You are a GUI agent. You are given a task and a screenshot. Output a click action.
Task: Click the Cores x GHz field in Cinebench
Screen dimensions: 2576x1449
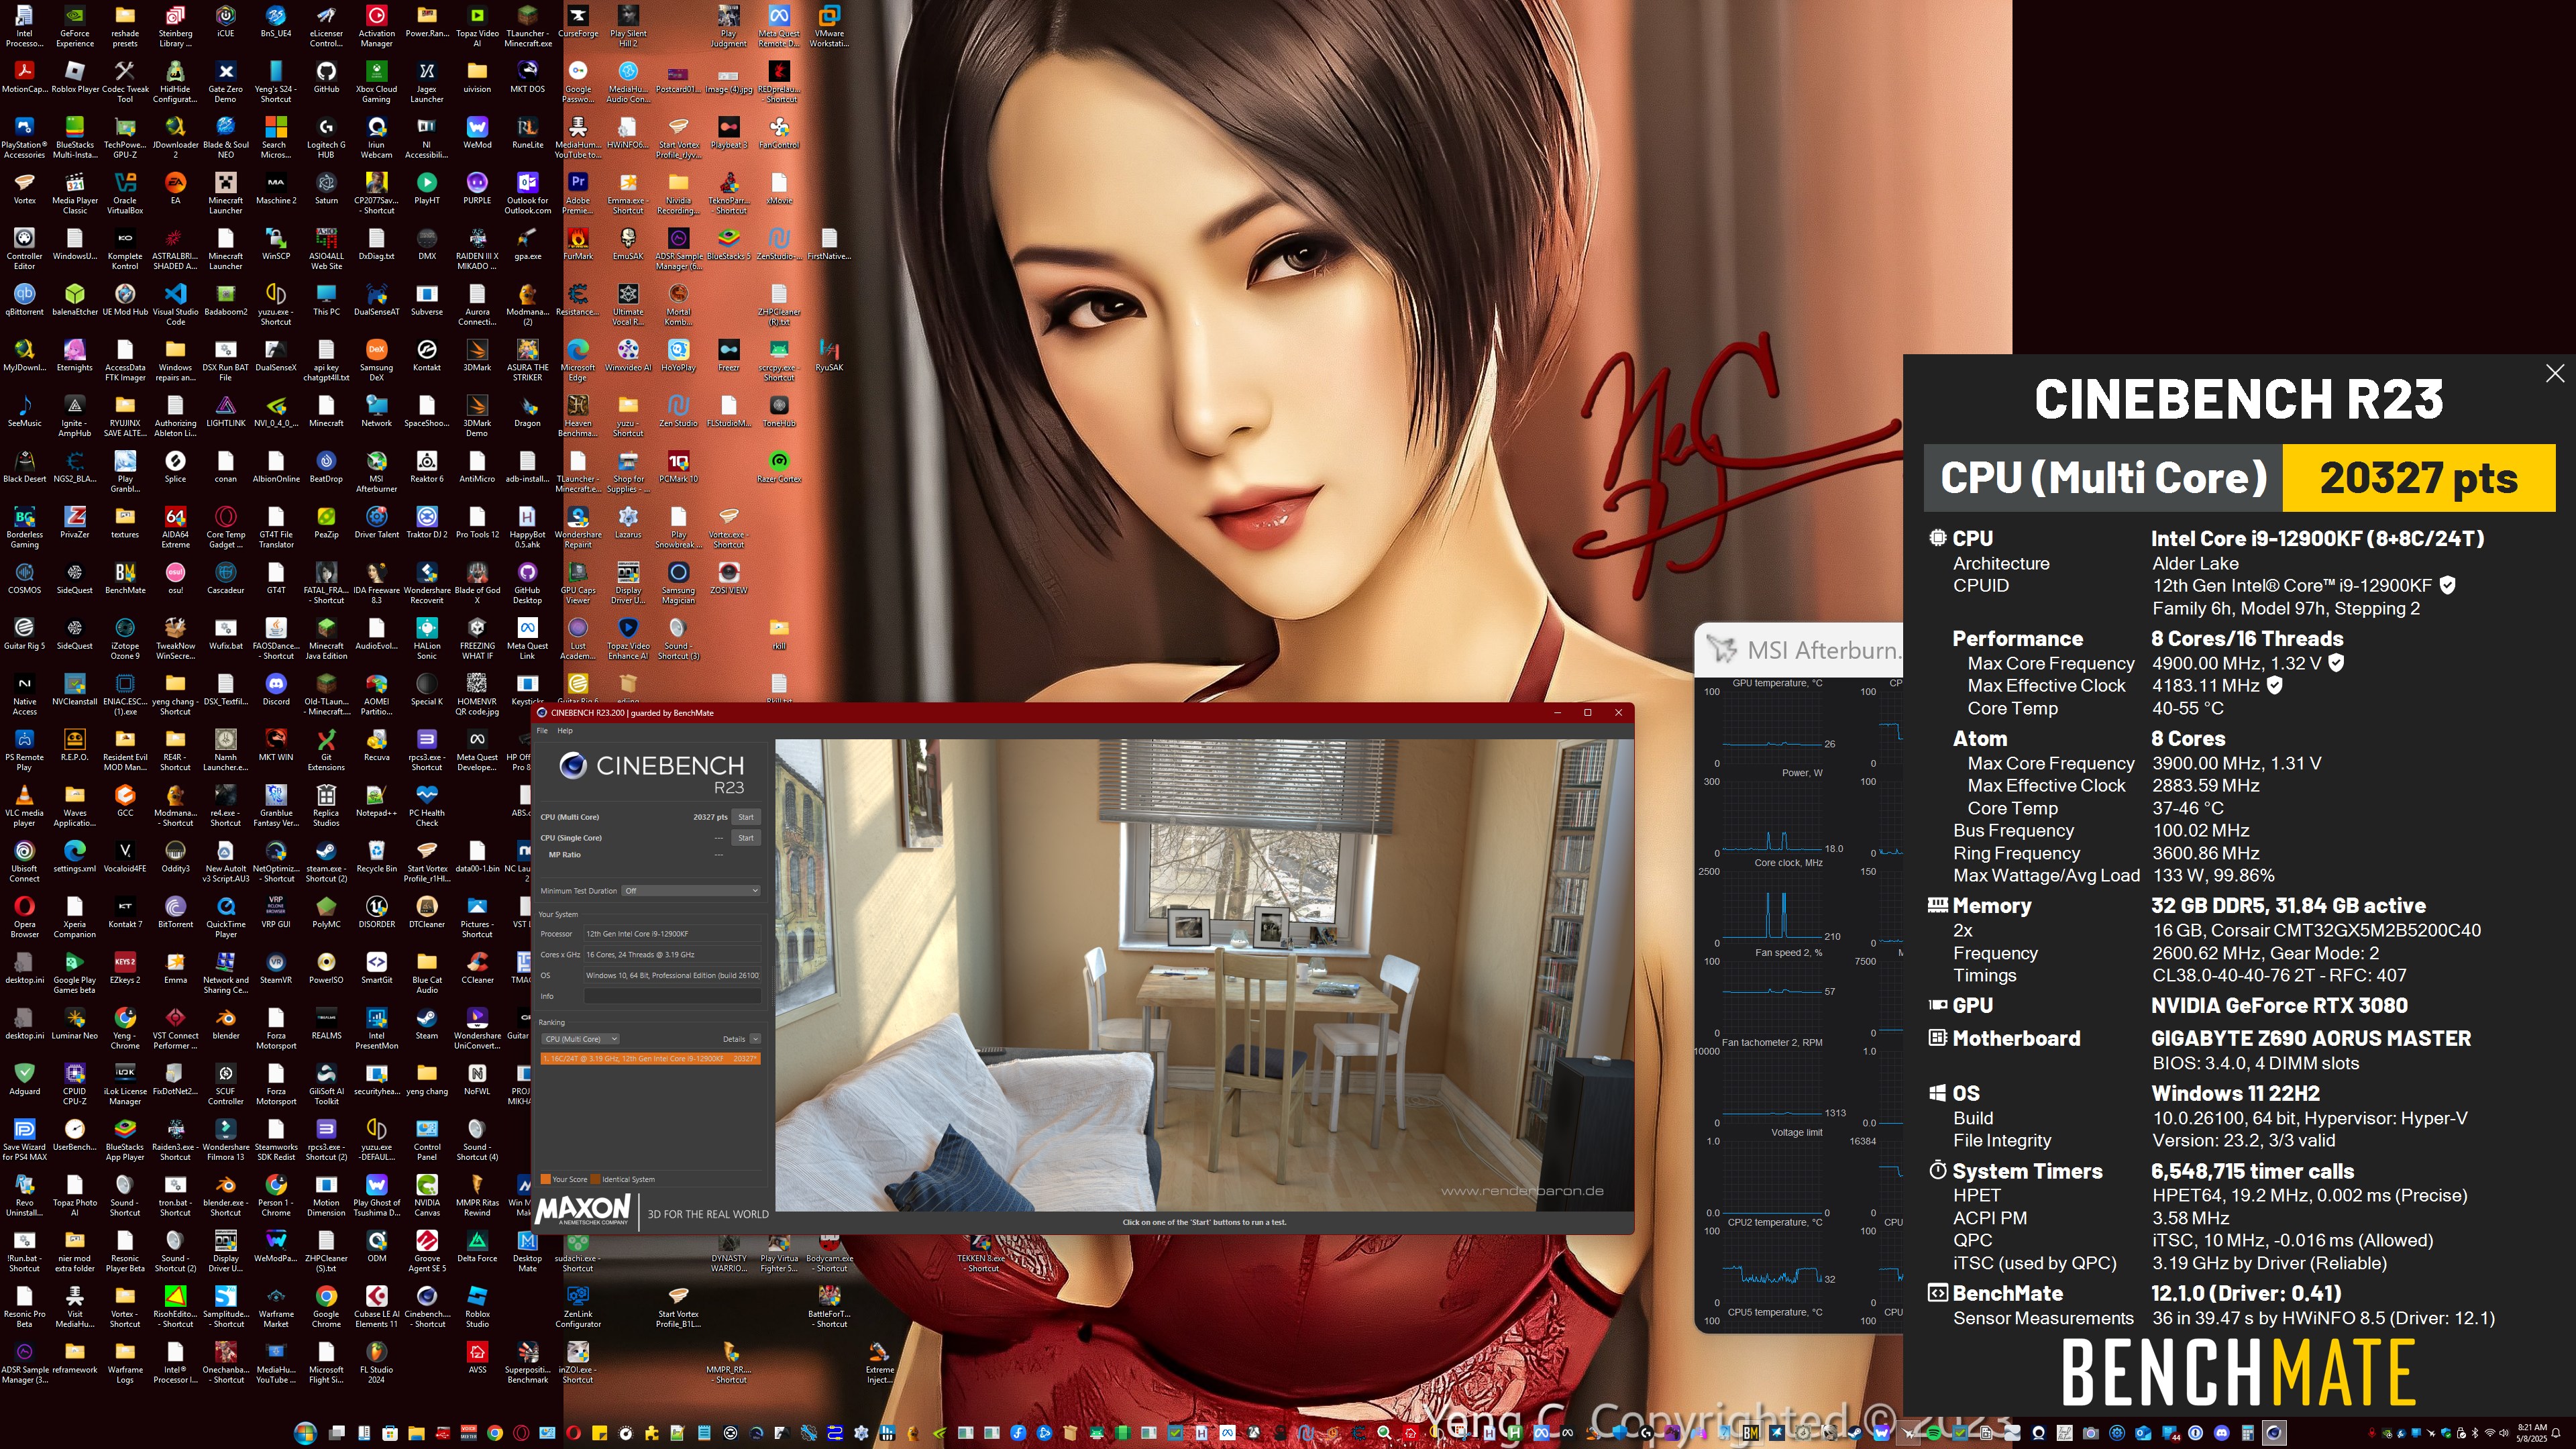pos(672,955)
